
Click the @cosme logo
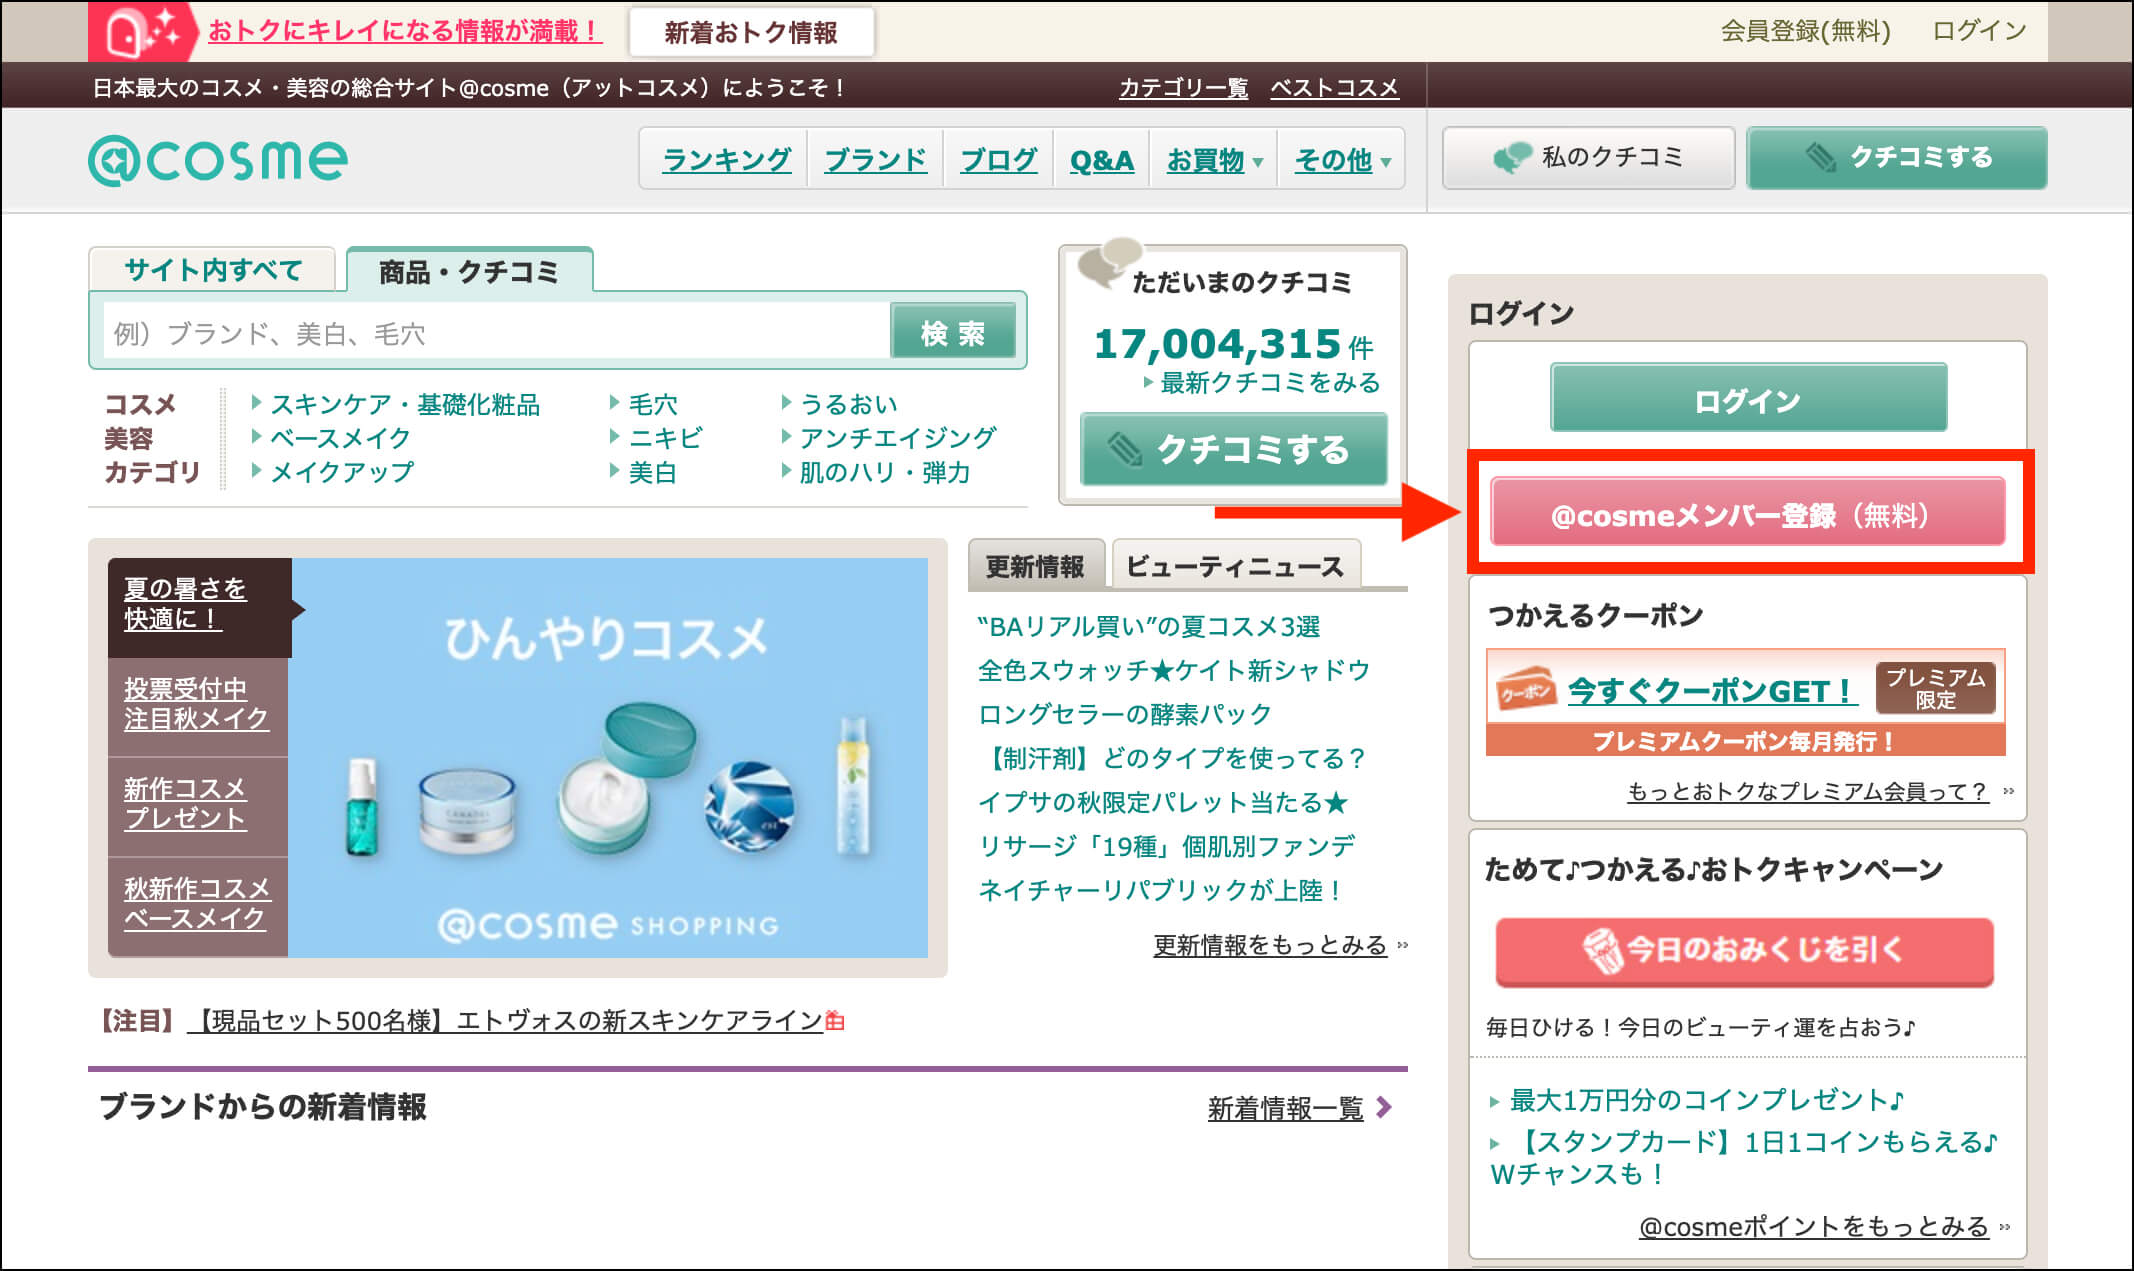coord(218,160)
